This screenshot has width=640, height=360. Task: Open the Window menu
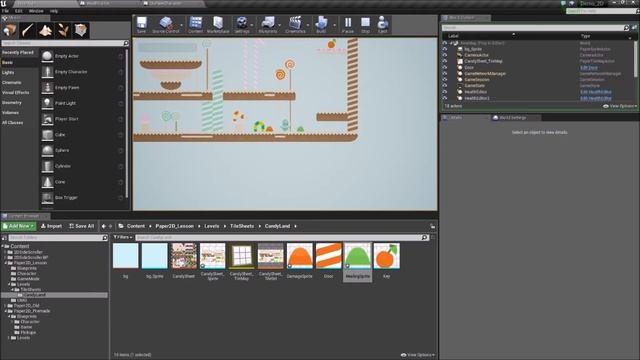36,11
